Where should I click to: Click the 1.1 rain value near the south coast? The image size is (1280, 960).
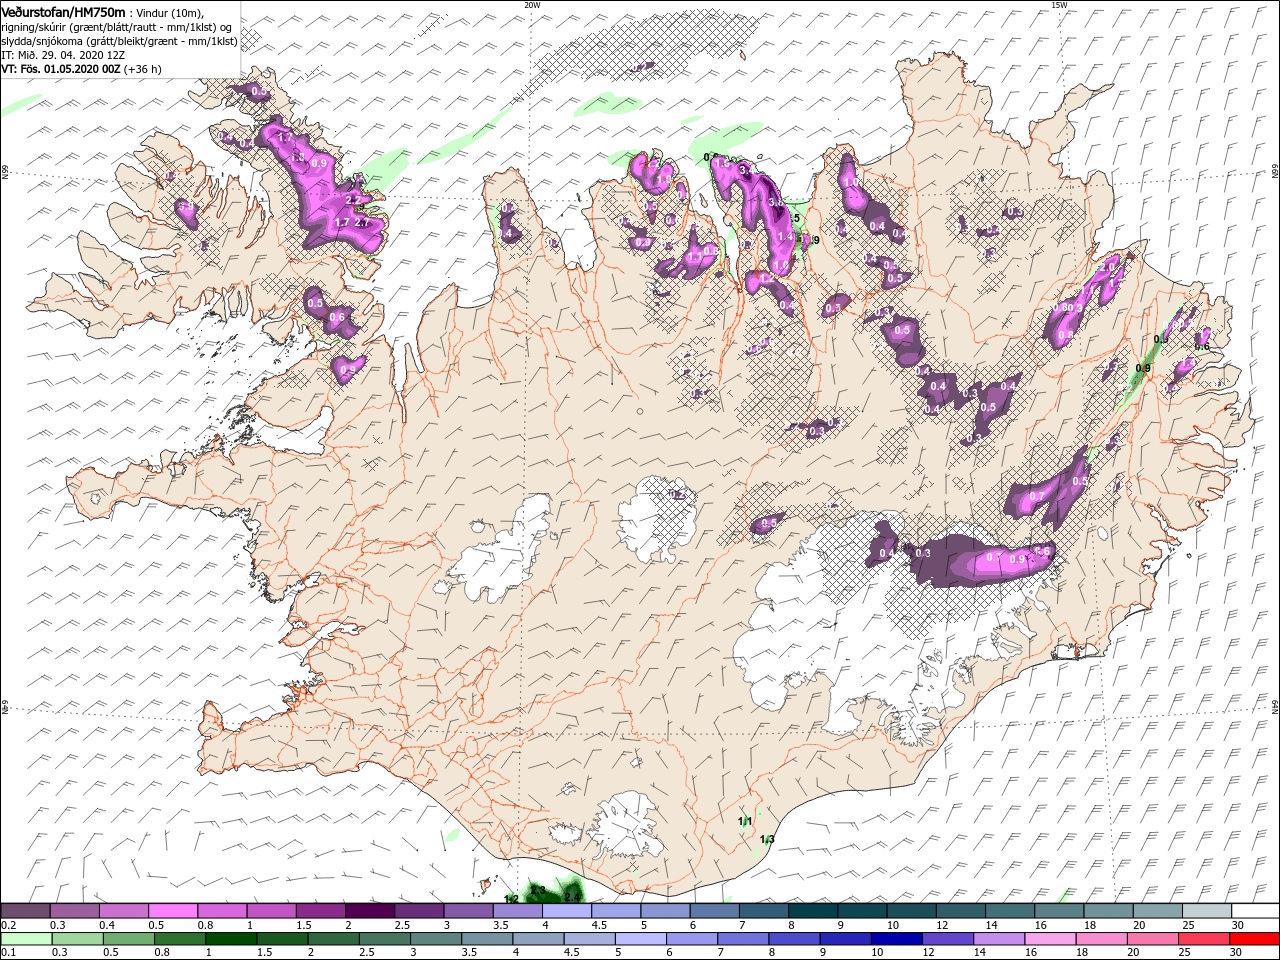coord(744,821)
